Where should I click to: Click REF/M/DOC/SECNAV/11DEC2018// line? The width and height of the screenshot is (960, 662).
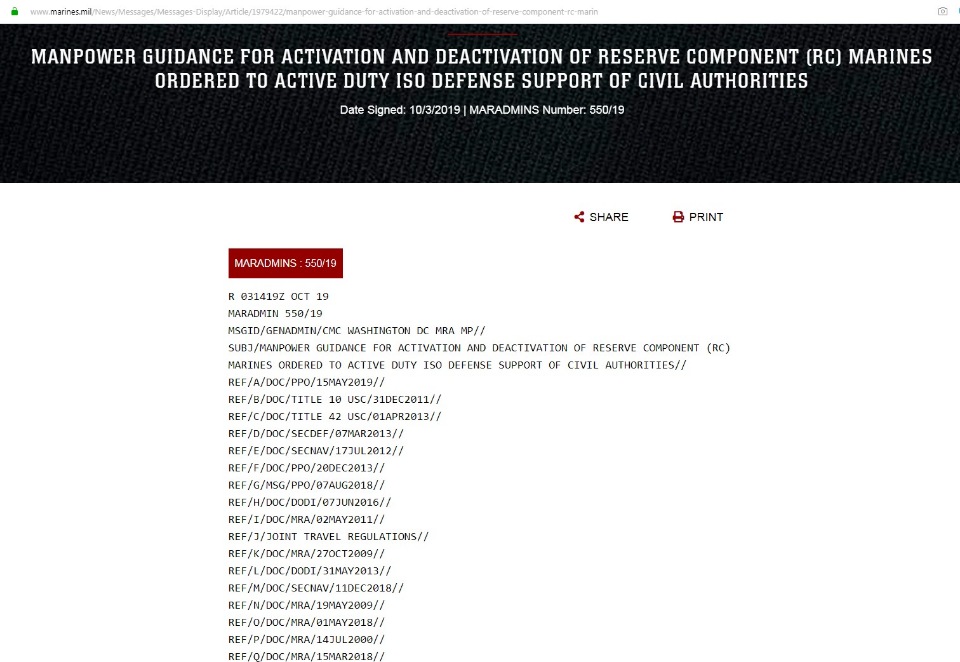(x=316, y=588)
